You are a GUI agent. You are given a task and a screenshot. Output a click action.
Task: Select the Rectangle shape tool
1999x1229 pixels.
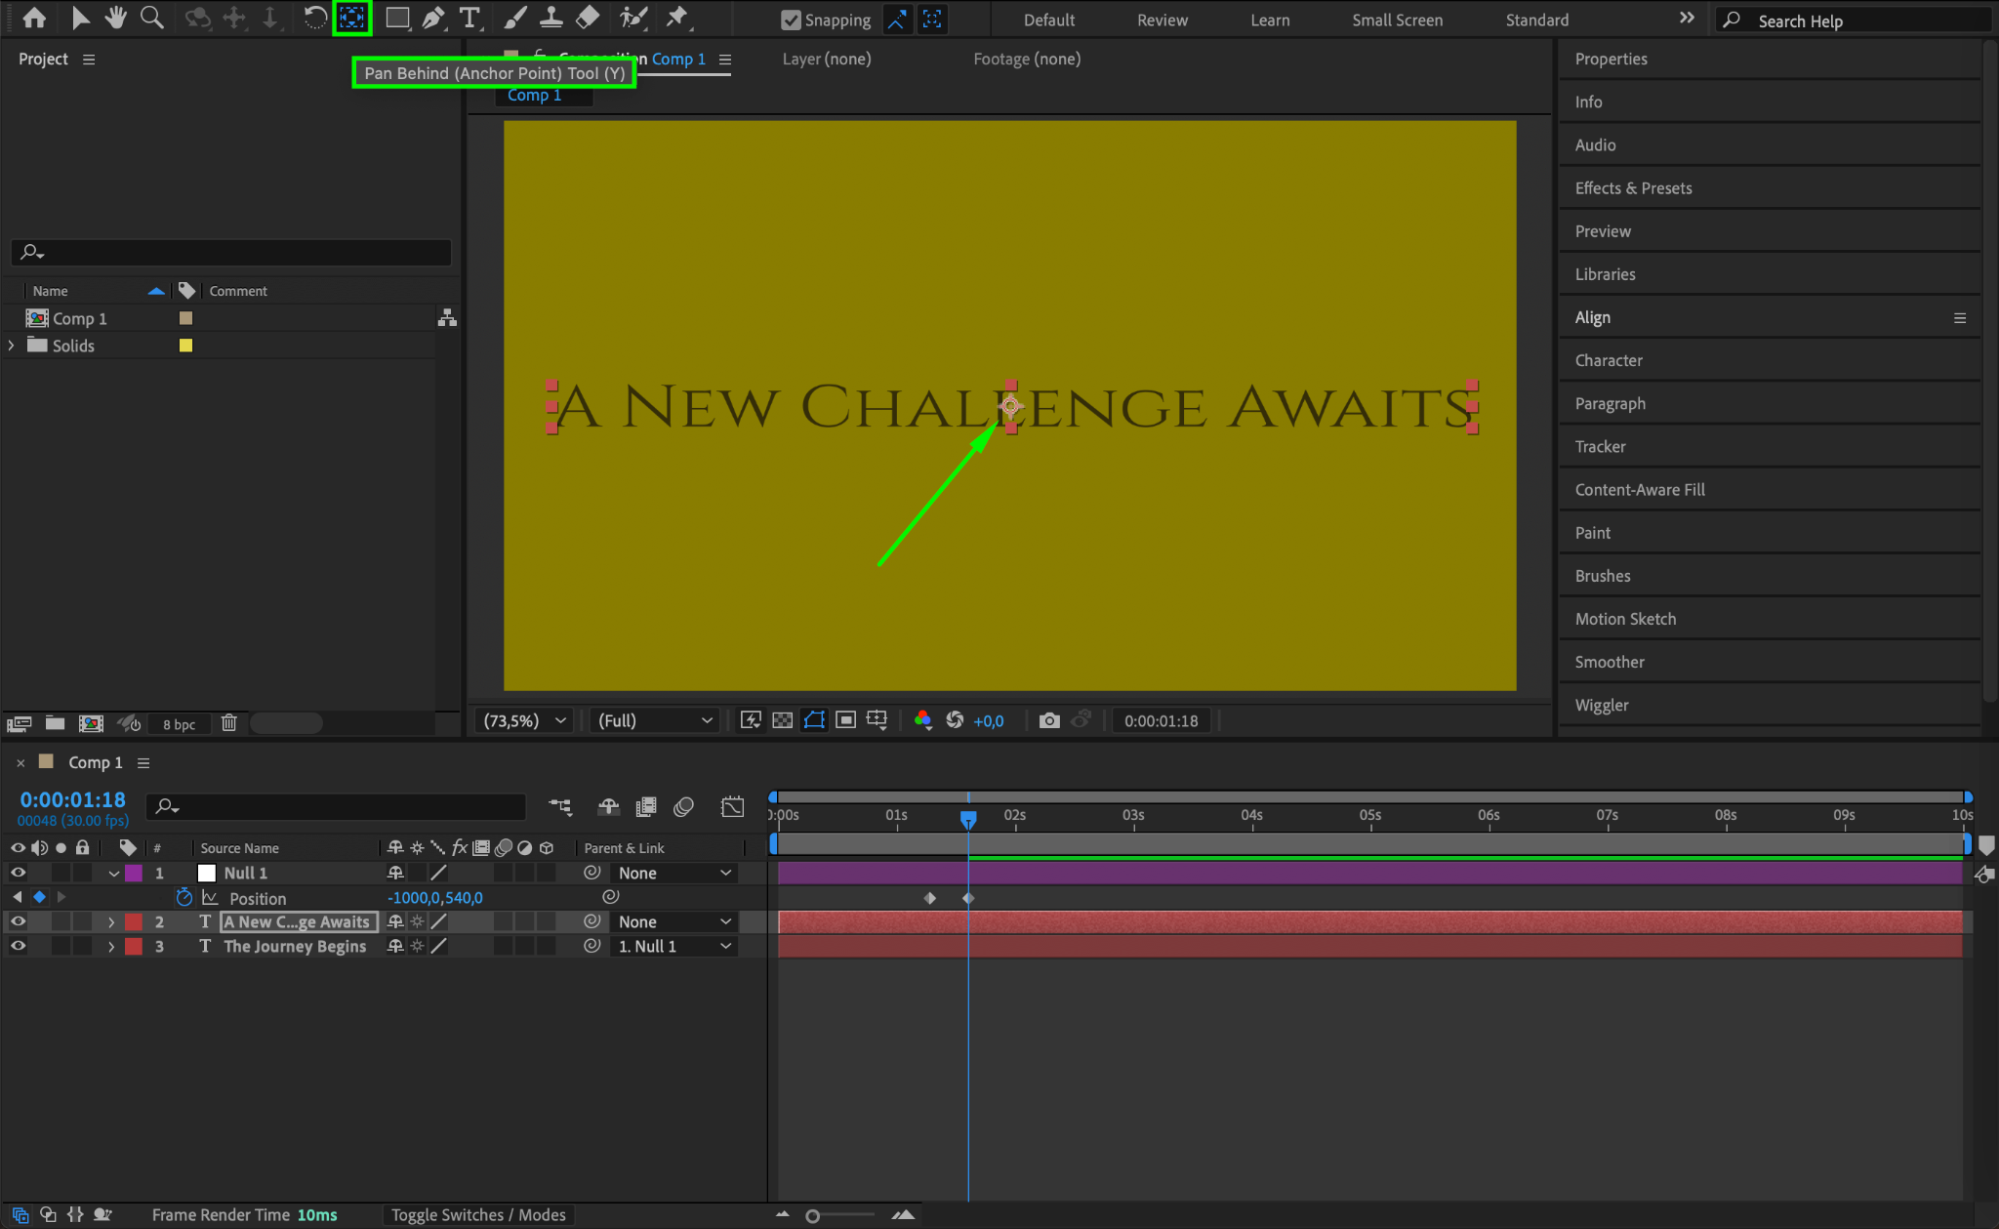(397, 18)
